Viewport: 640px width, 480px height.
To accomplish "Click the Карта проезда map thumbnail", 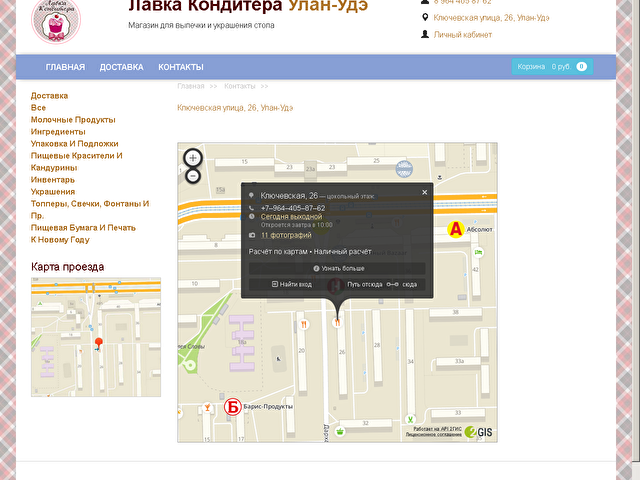I will point(96,337).
